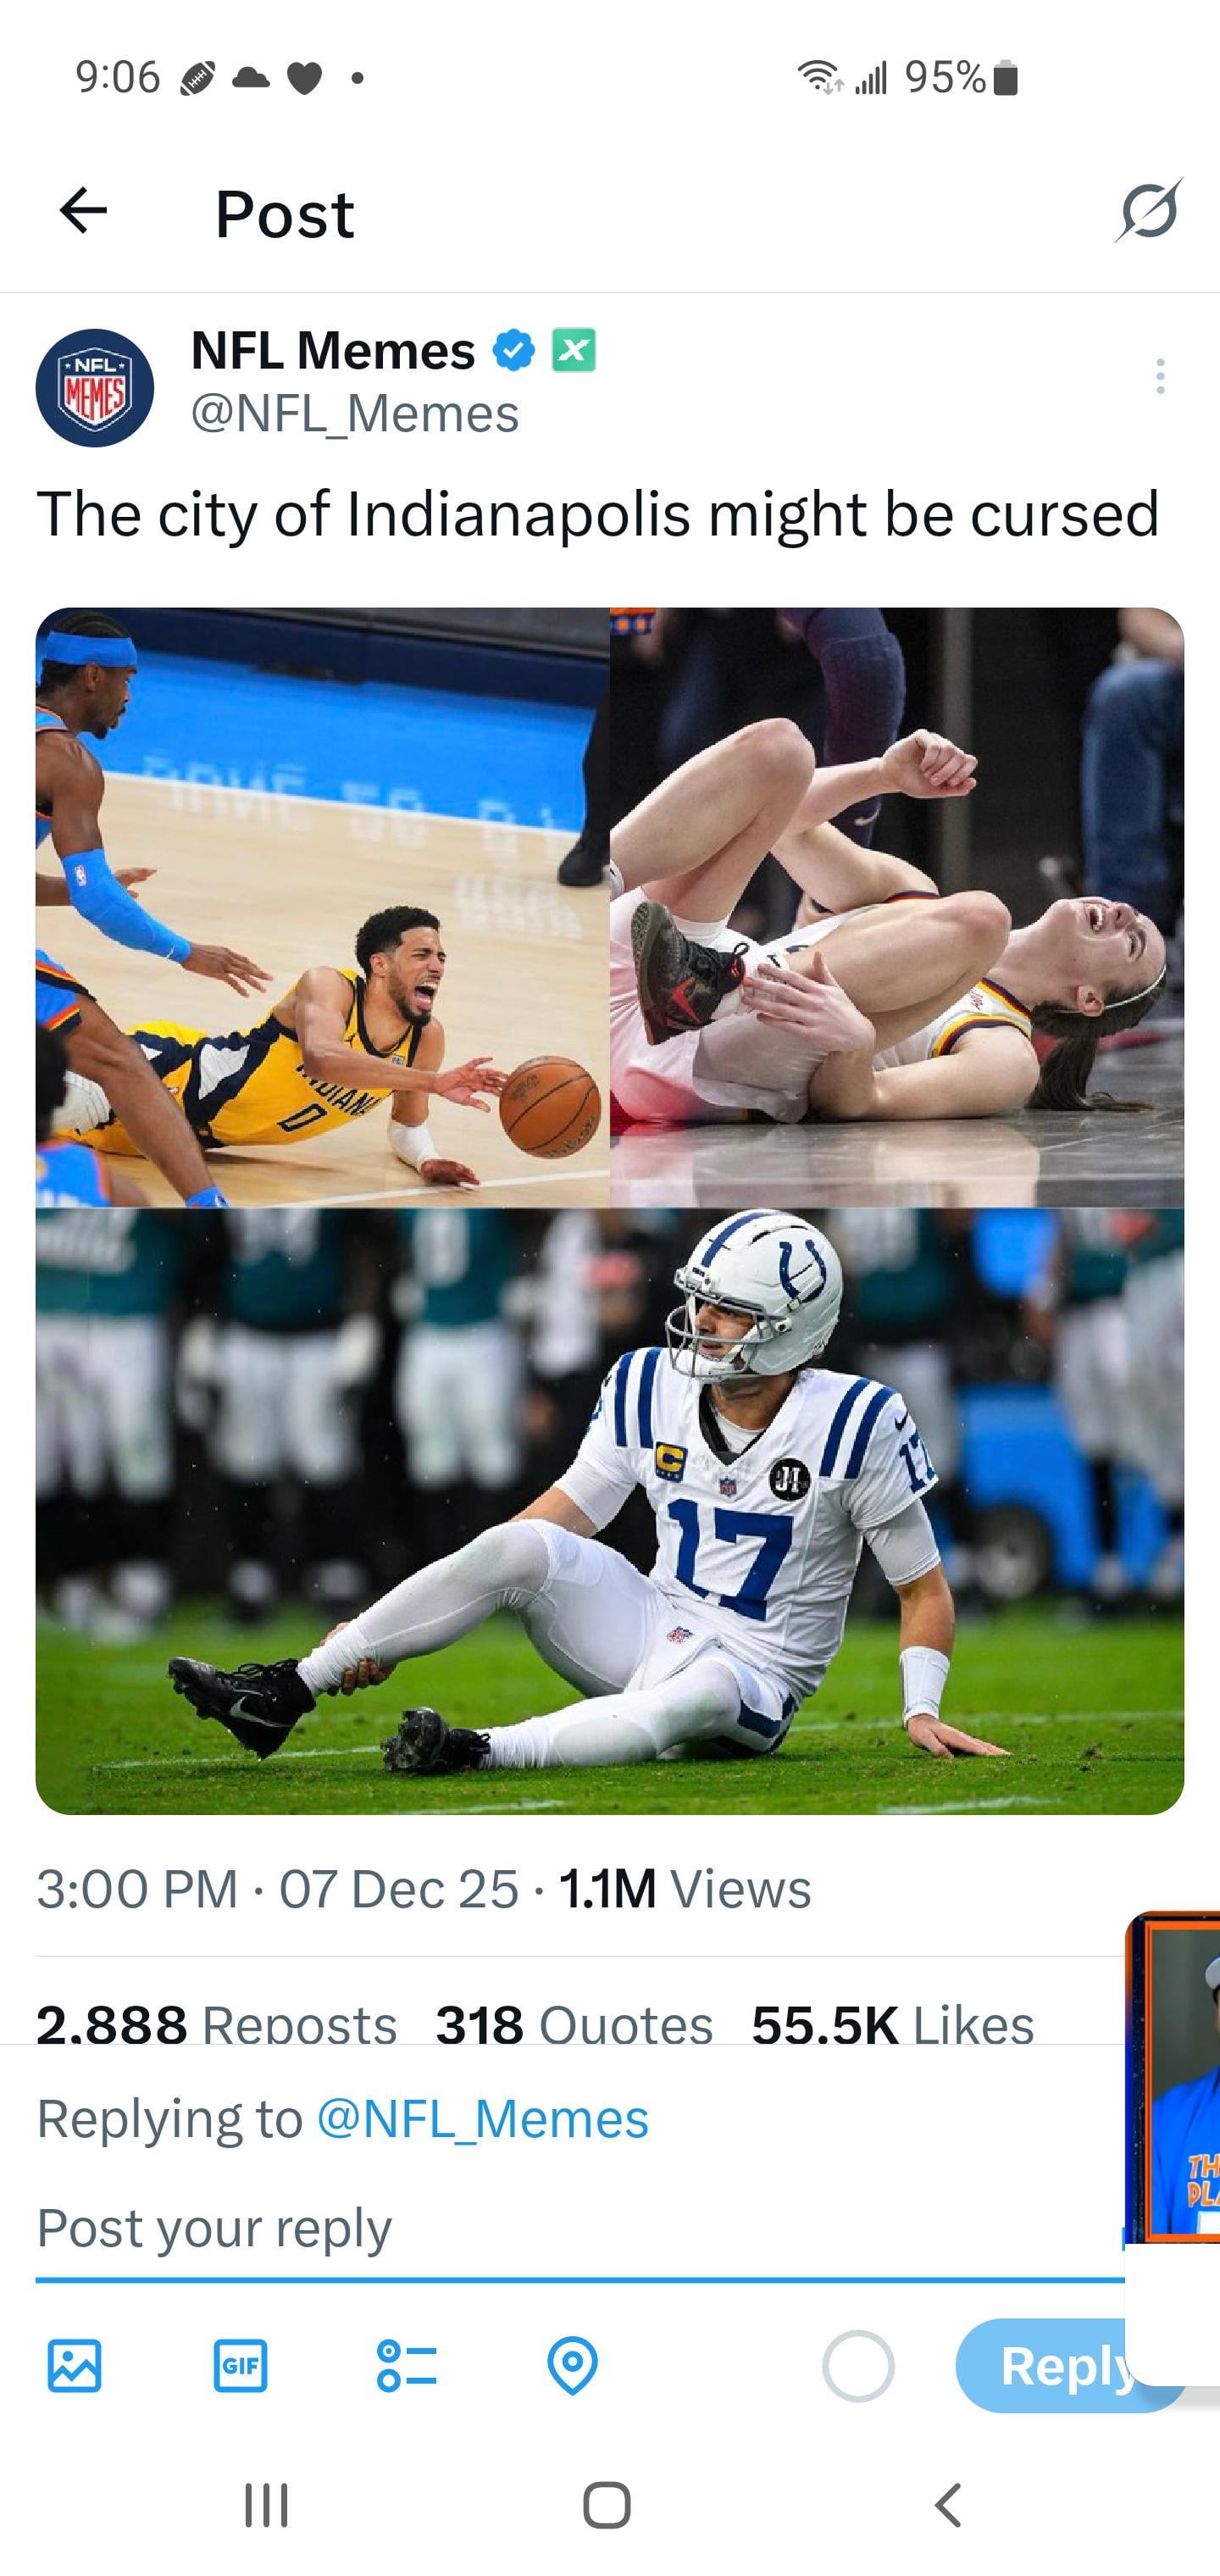This screenshot has height=2576, width=1220.
Task: Add a poll to the reply
Action: (x=406, y=2365)
